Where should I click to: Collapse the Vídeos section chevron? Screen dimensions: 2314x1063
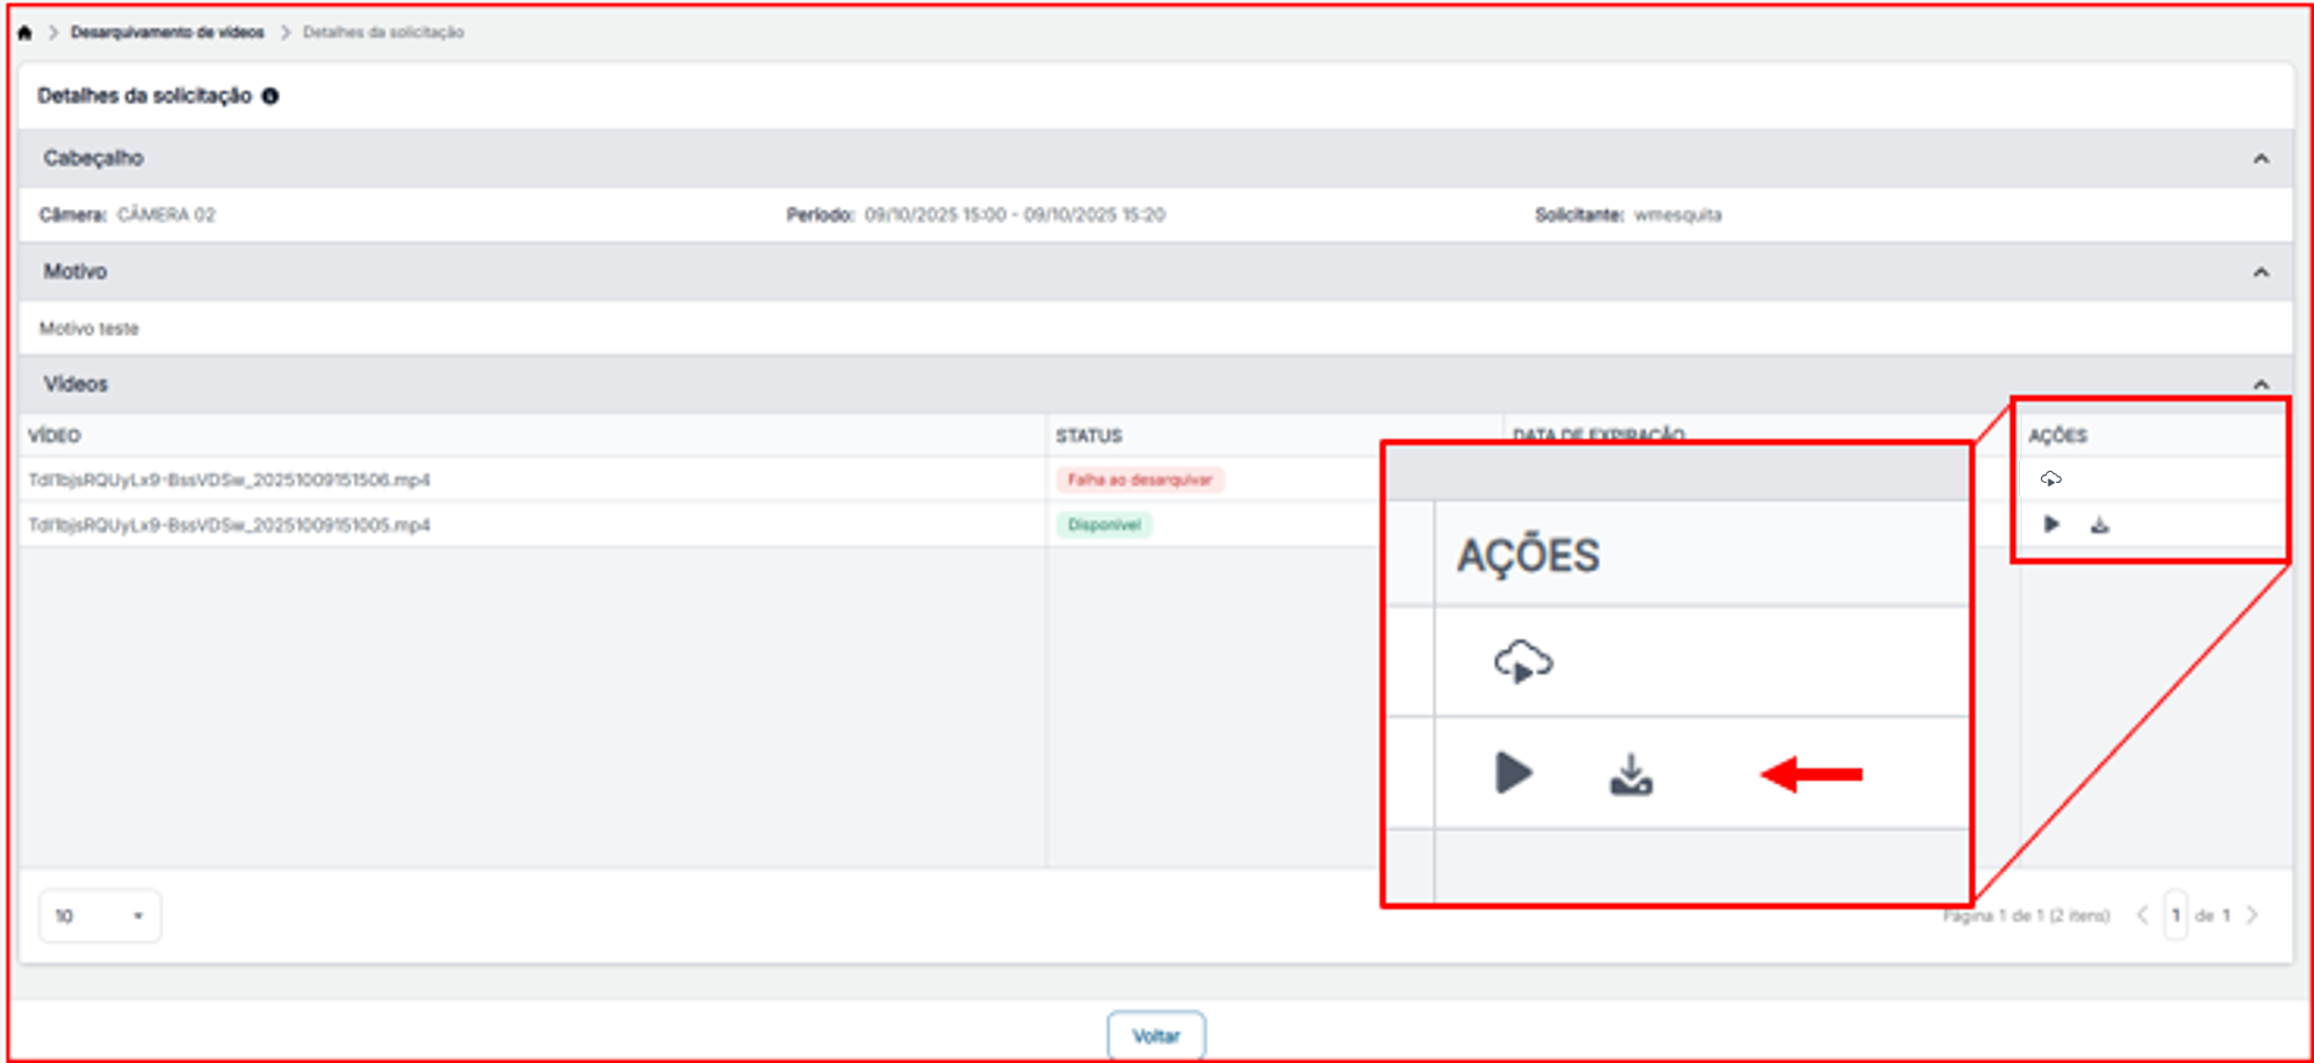click(2260, 385)
